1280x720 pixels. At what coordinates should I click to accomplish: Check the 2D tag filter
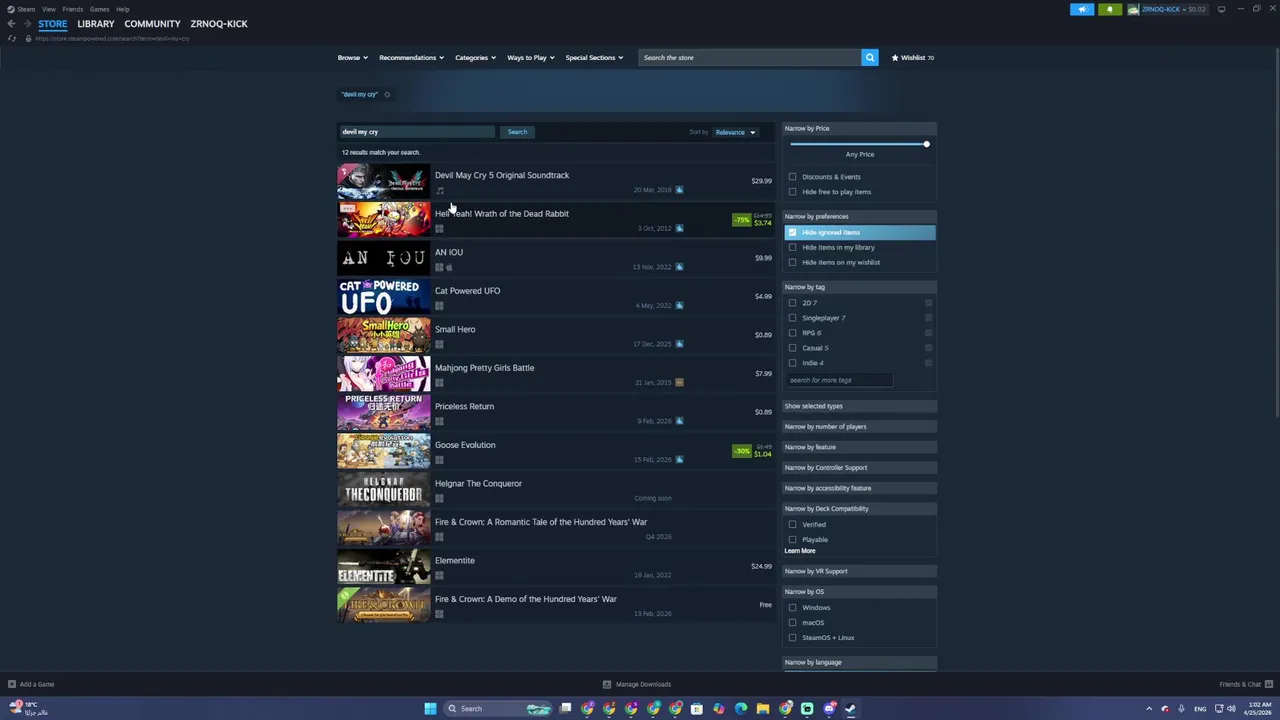click(x=793, y=303)
